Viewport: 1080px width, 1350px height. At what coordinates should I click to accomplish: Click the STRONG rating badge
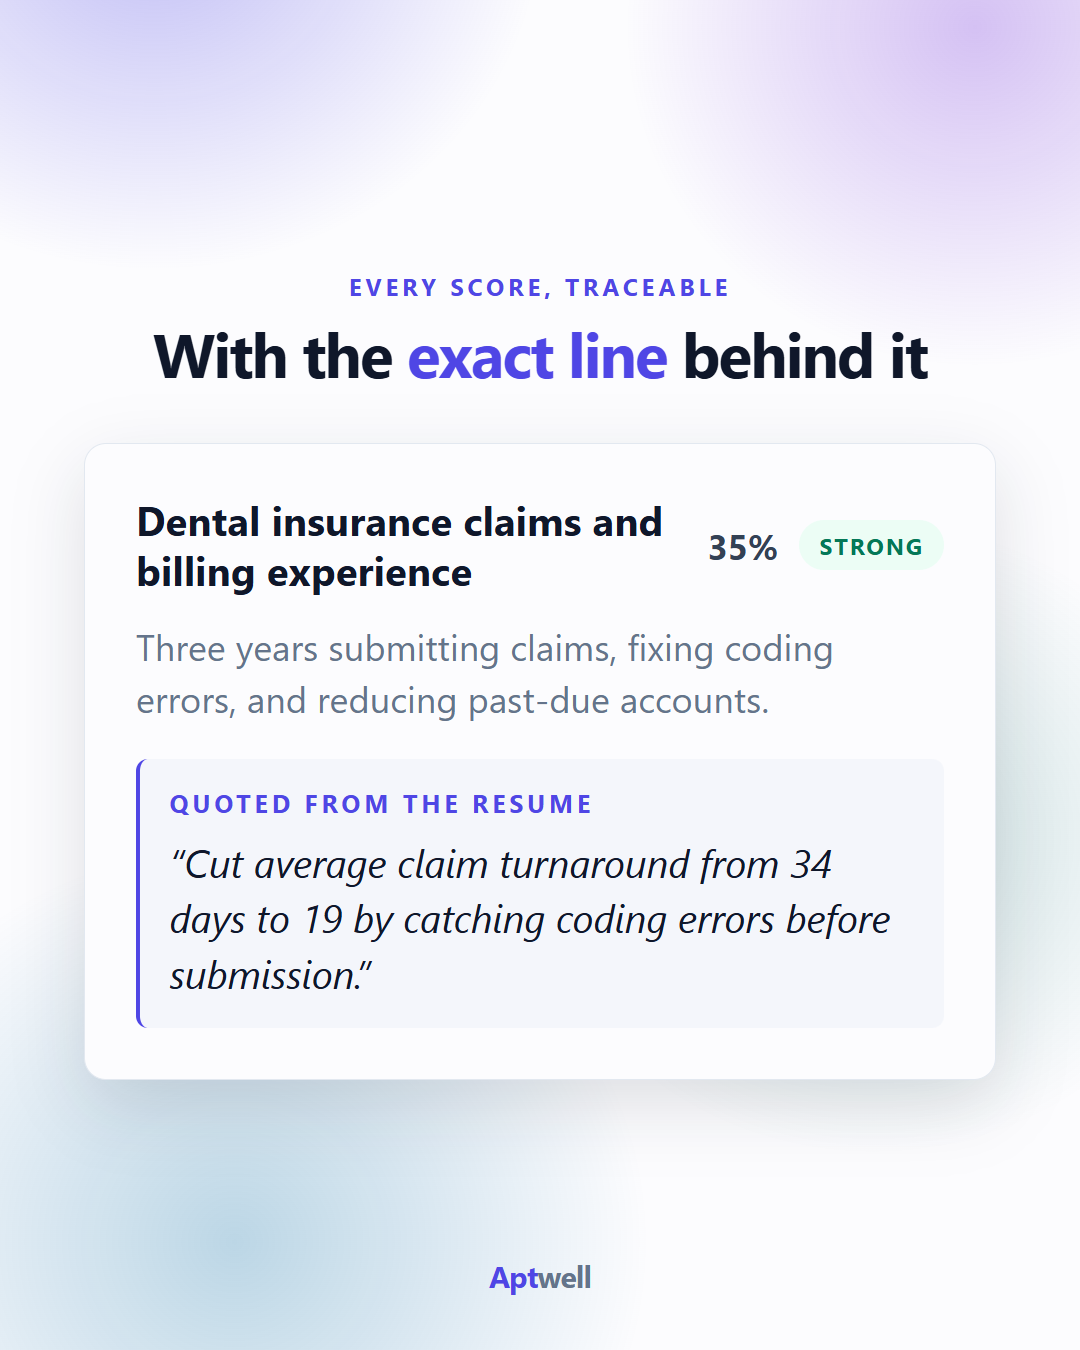871,546
